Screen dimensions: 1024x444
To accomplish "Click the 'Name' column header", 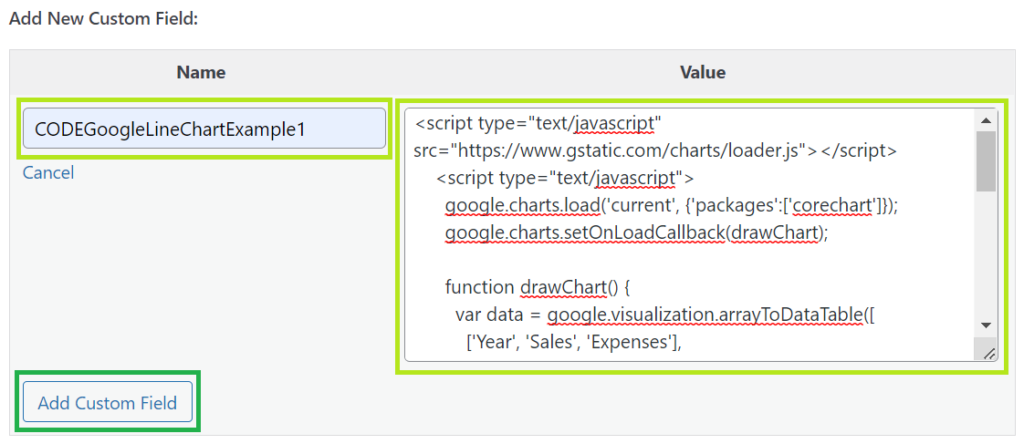I will [x=201, y=72].
